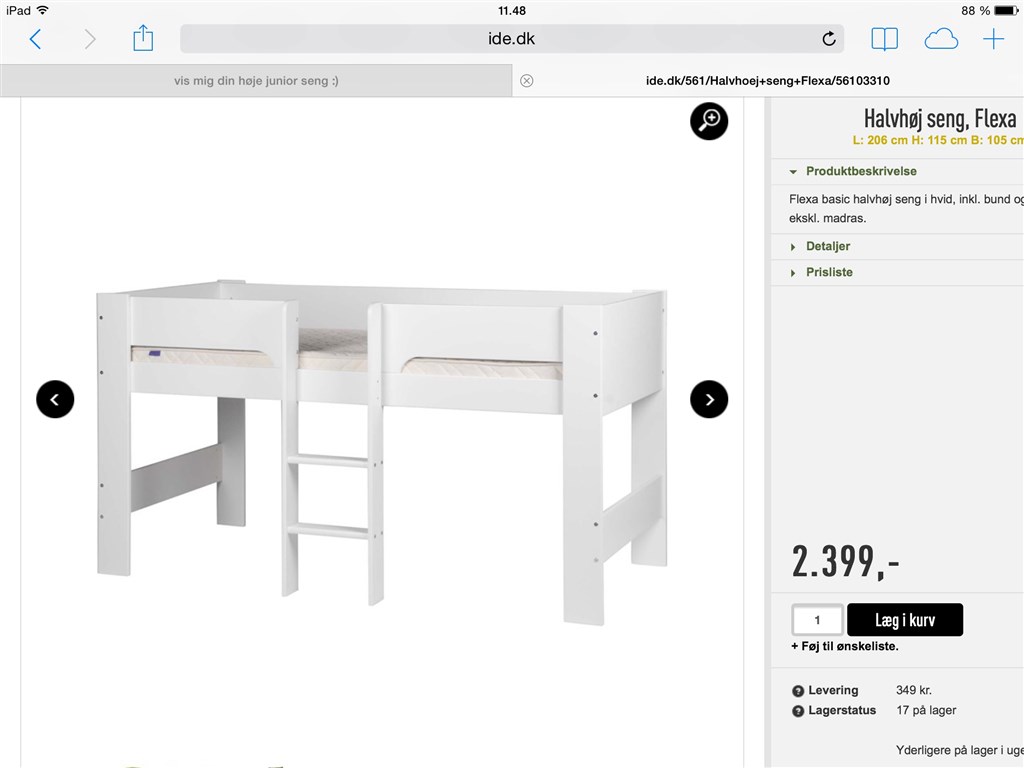The height and width of the screenshot is (768, 1024).
Task: Expand the Detaljer section
Action: pos(827,246)
